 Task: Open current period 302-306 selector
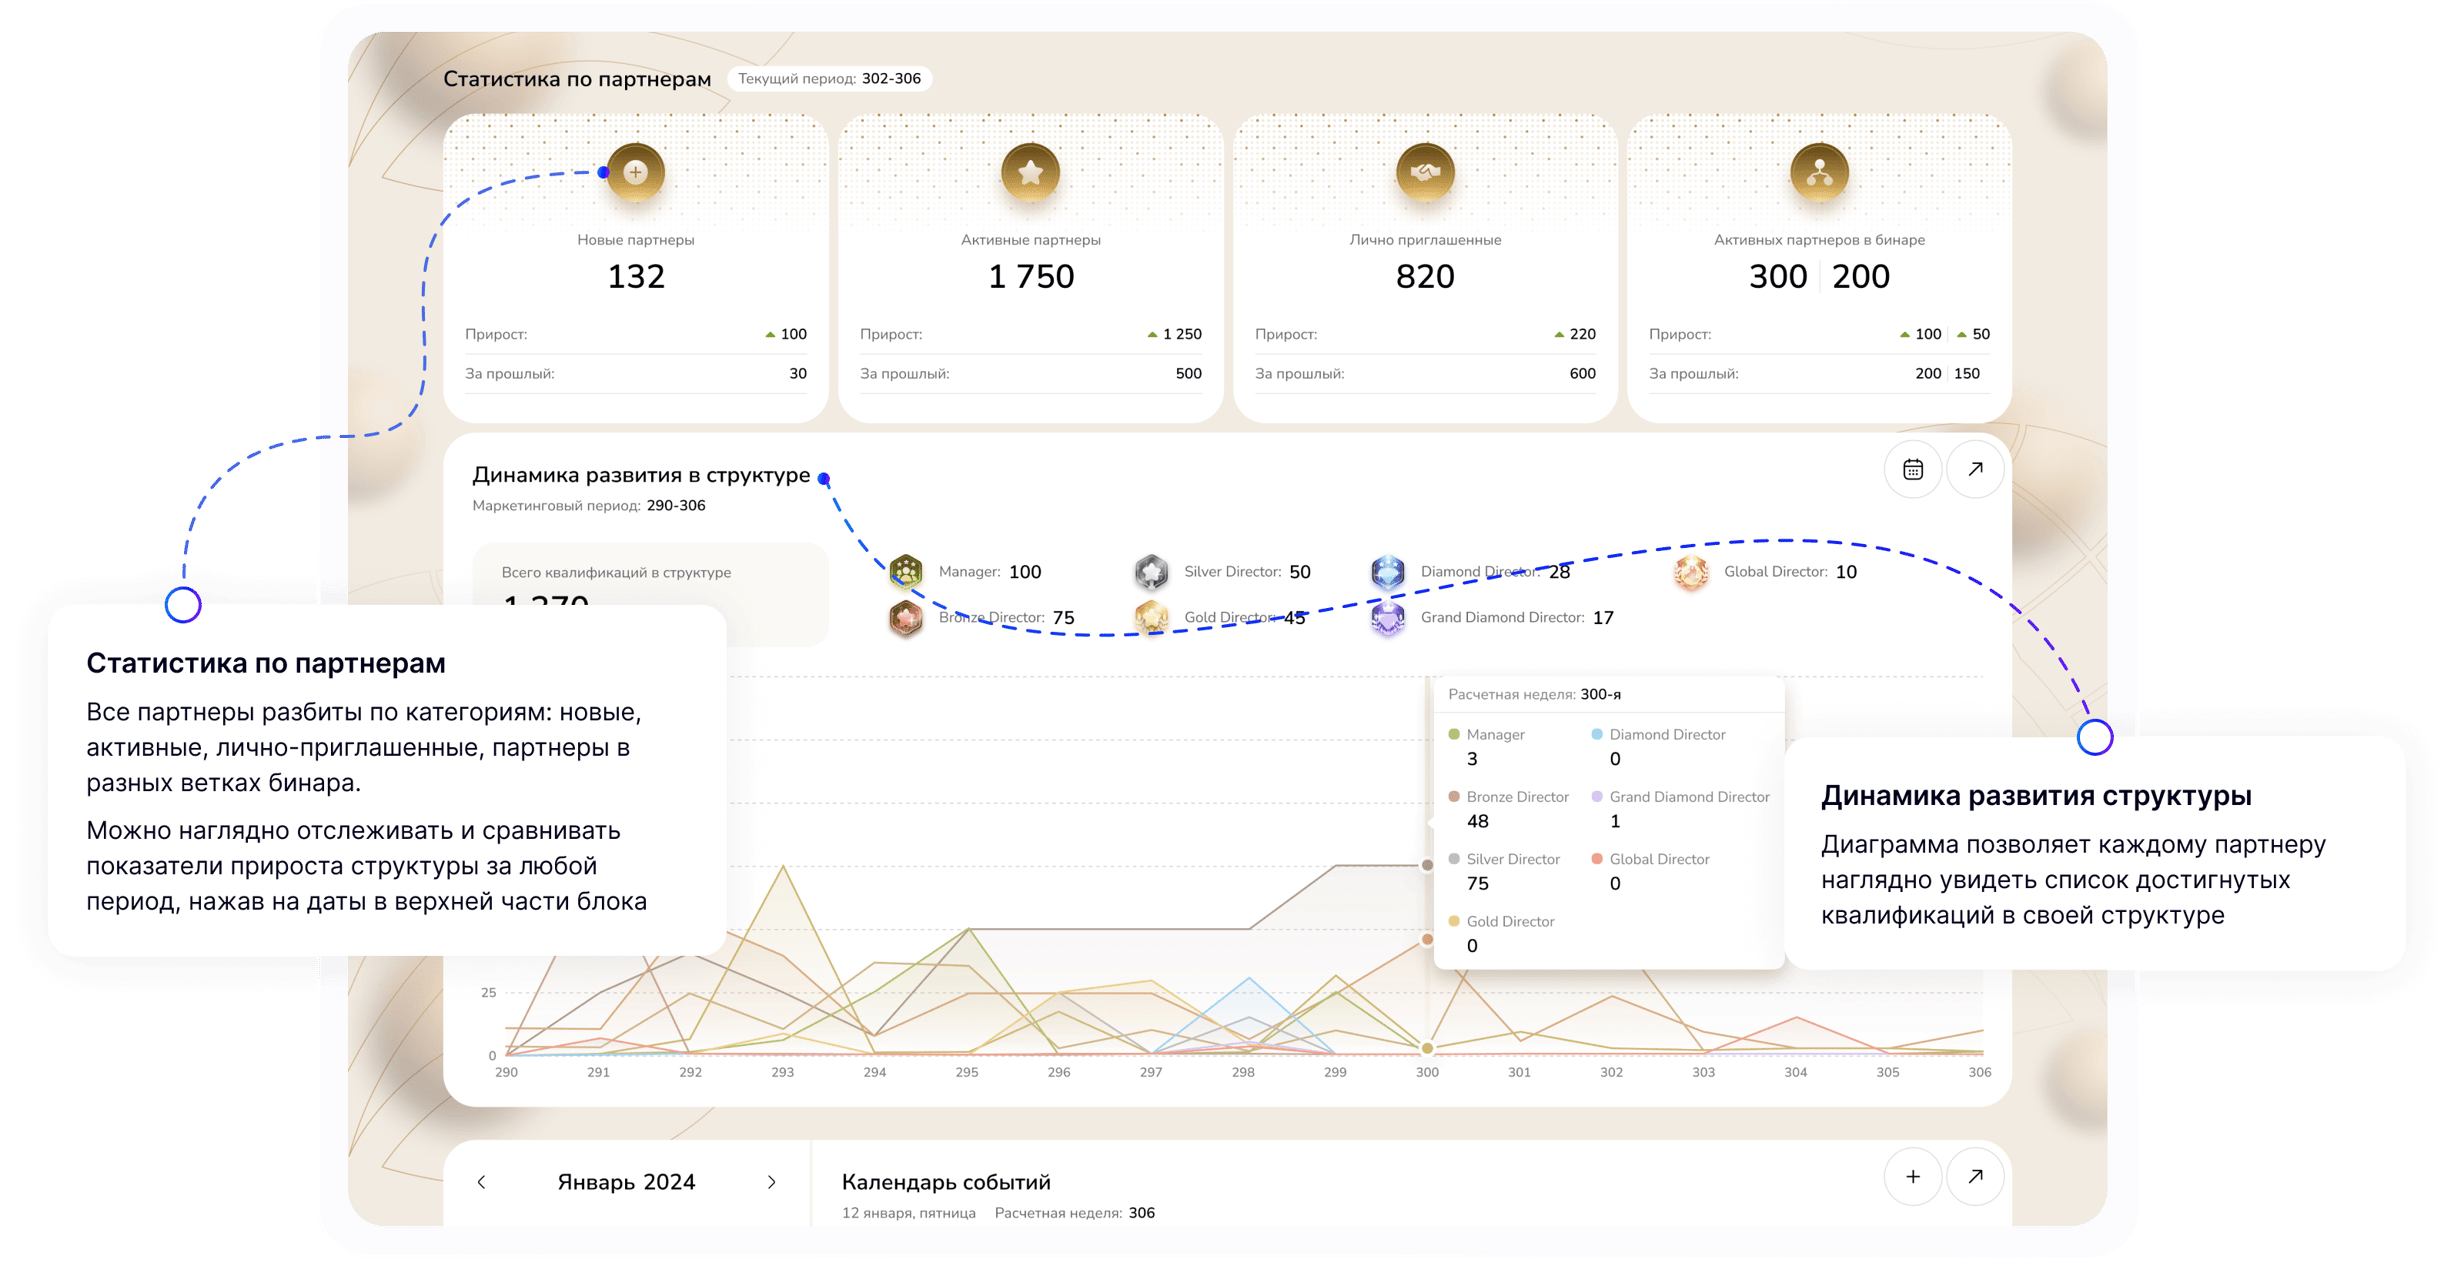click(x=829, y=78)
